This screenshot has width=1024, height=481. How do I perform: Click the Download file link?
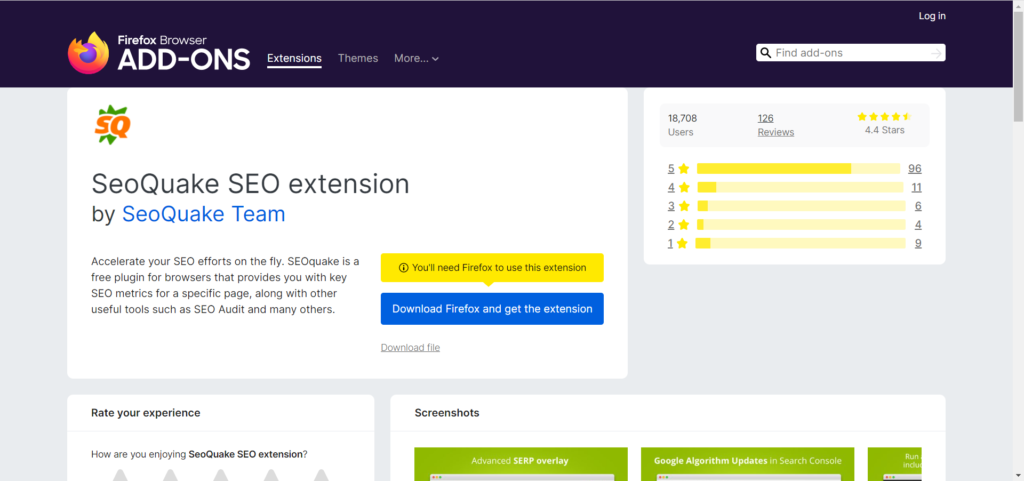click(410, 347)
